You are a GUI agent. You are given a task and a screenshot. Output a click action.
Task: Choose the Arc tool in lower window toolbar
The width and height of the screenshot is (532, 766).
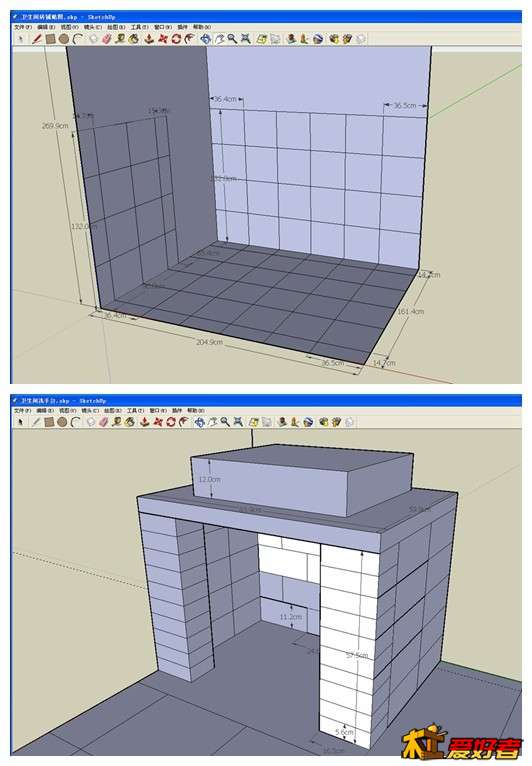point(75,422)
